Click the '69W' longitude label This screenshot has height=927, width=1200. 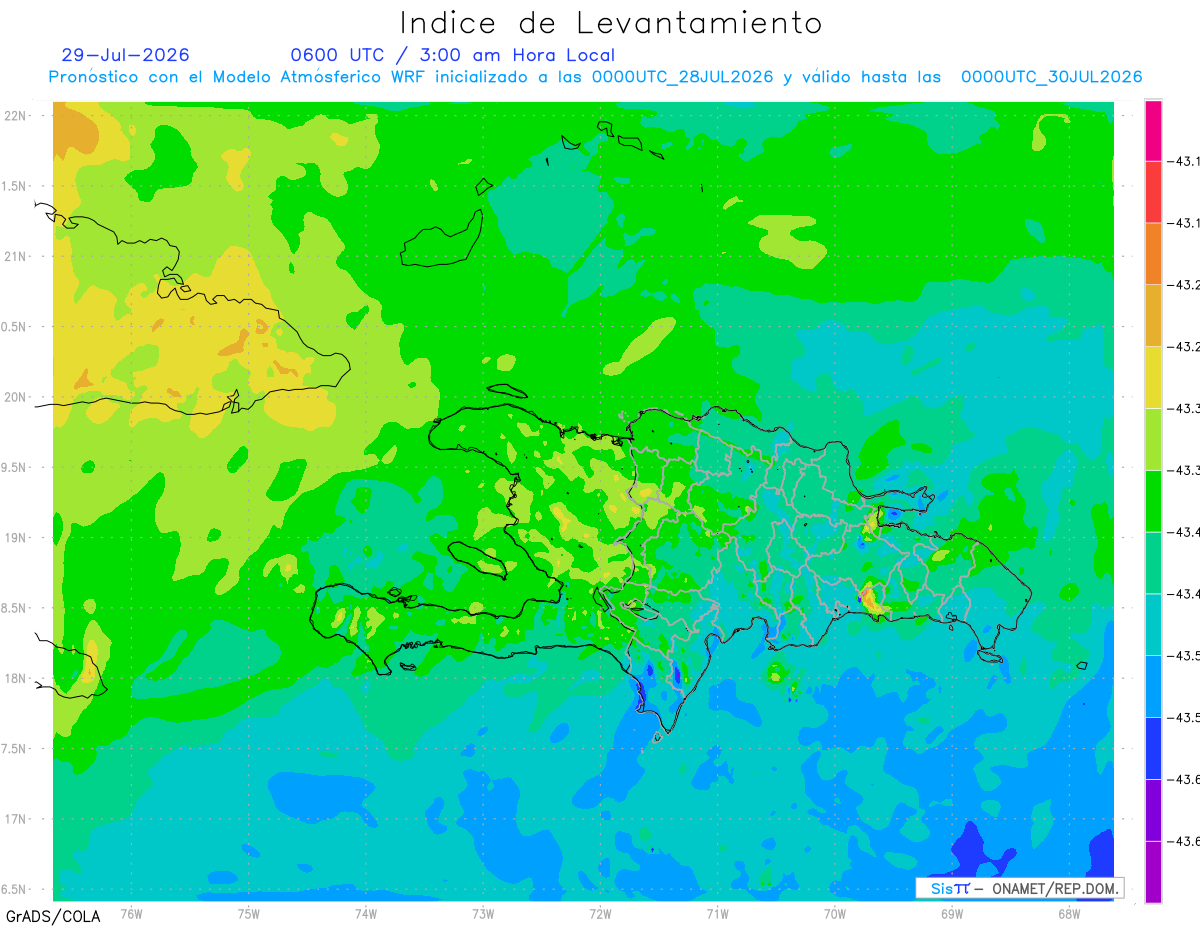click(x=952, y=913)
